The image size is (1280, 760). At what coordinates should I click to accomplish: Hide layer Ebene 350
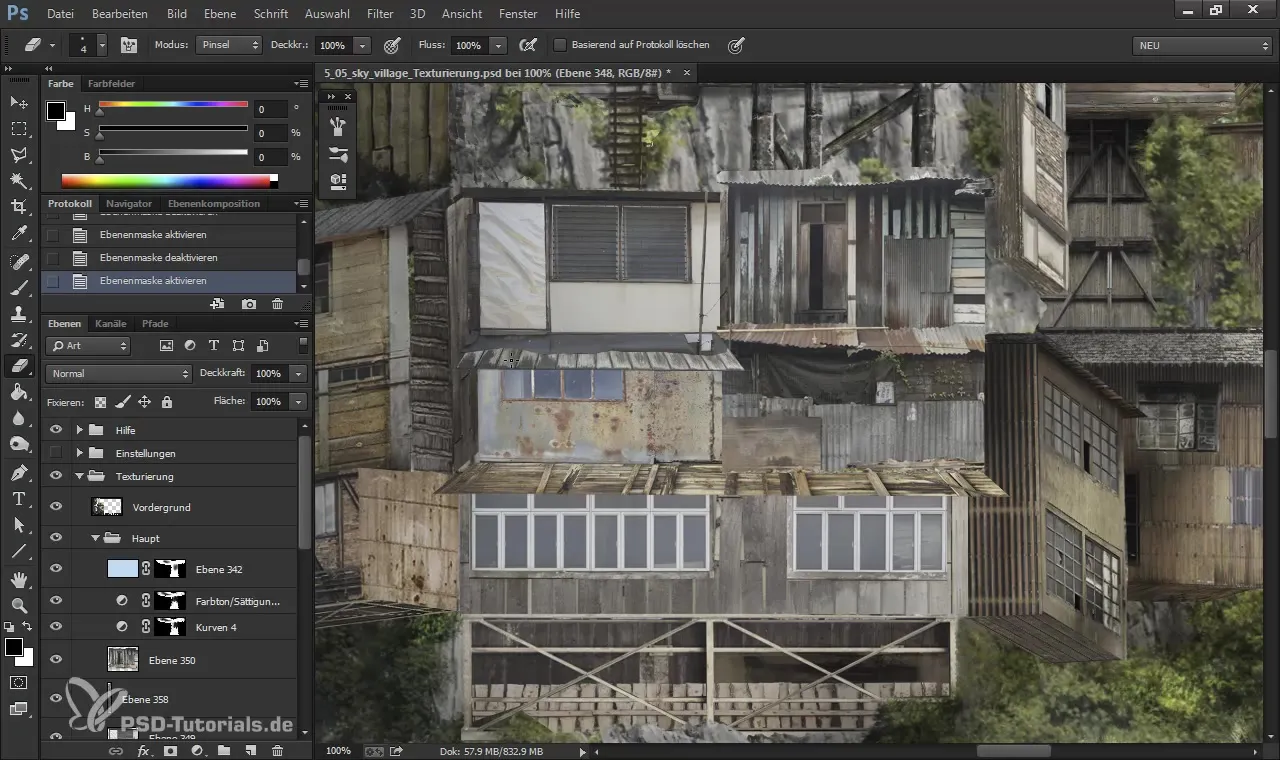(56, 660)
